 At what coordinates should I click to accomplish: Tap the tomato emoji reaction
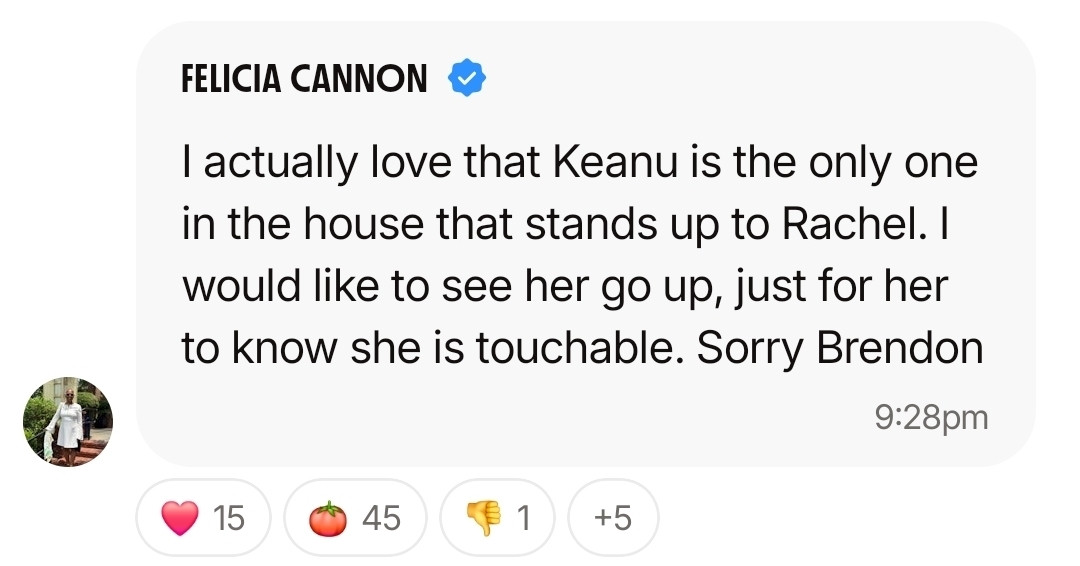(x=328, y=518)
